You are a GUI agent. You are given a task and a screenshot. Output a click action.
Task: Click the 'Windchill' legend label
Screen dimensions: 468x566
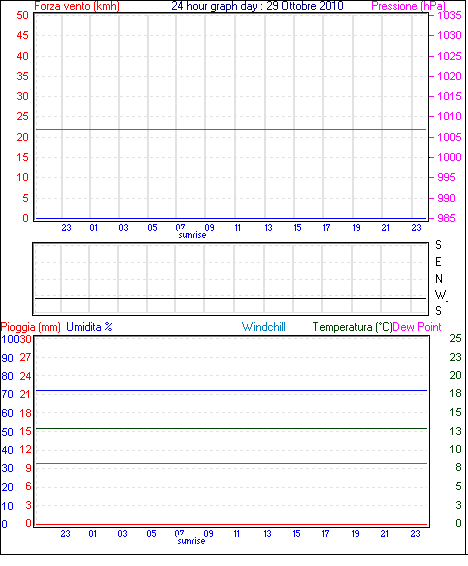264,327
